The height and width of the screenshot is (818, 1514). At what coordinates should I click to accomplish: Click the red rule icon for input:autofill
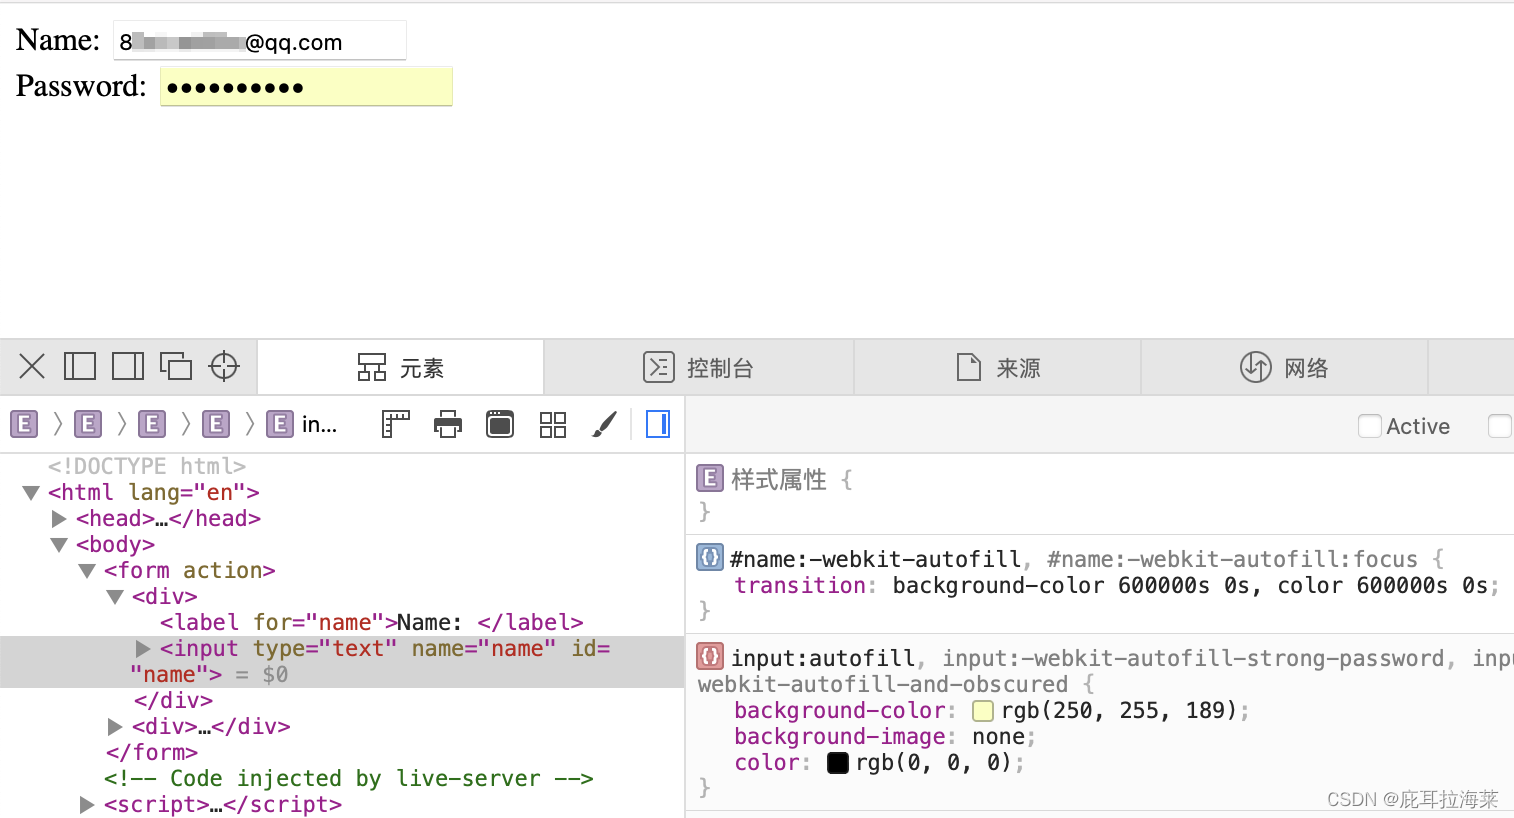point(709,656)
